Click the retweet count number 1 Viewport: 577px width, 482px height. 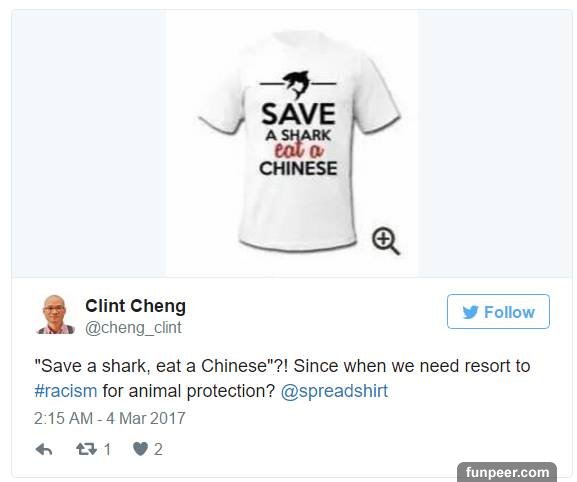click(x=107, y=449)
